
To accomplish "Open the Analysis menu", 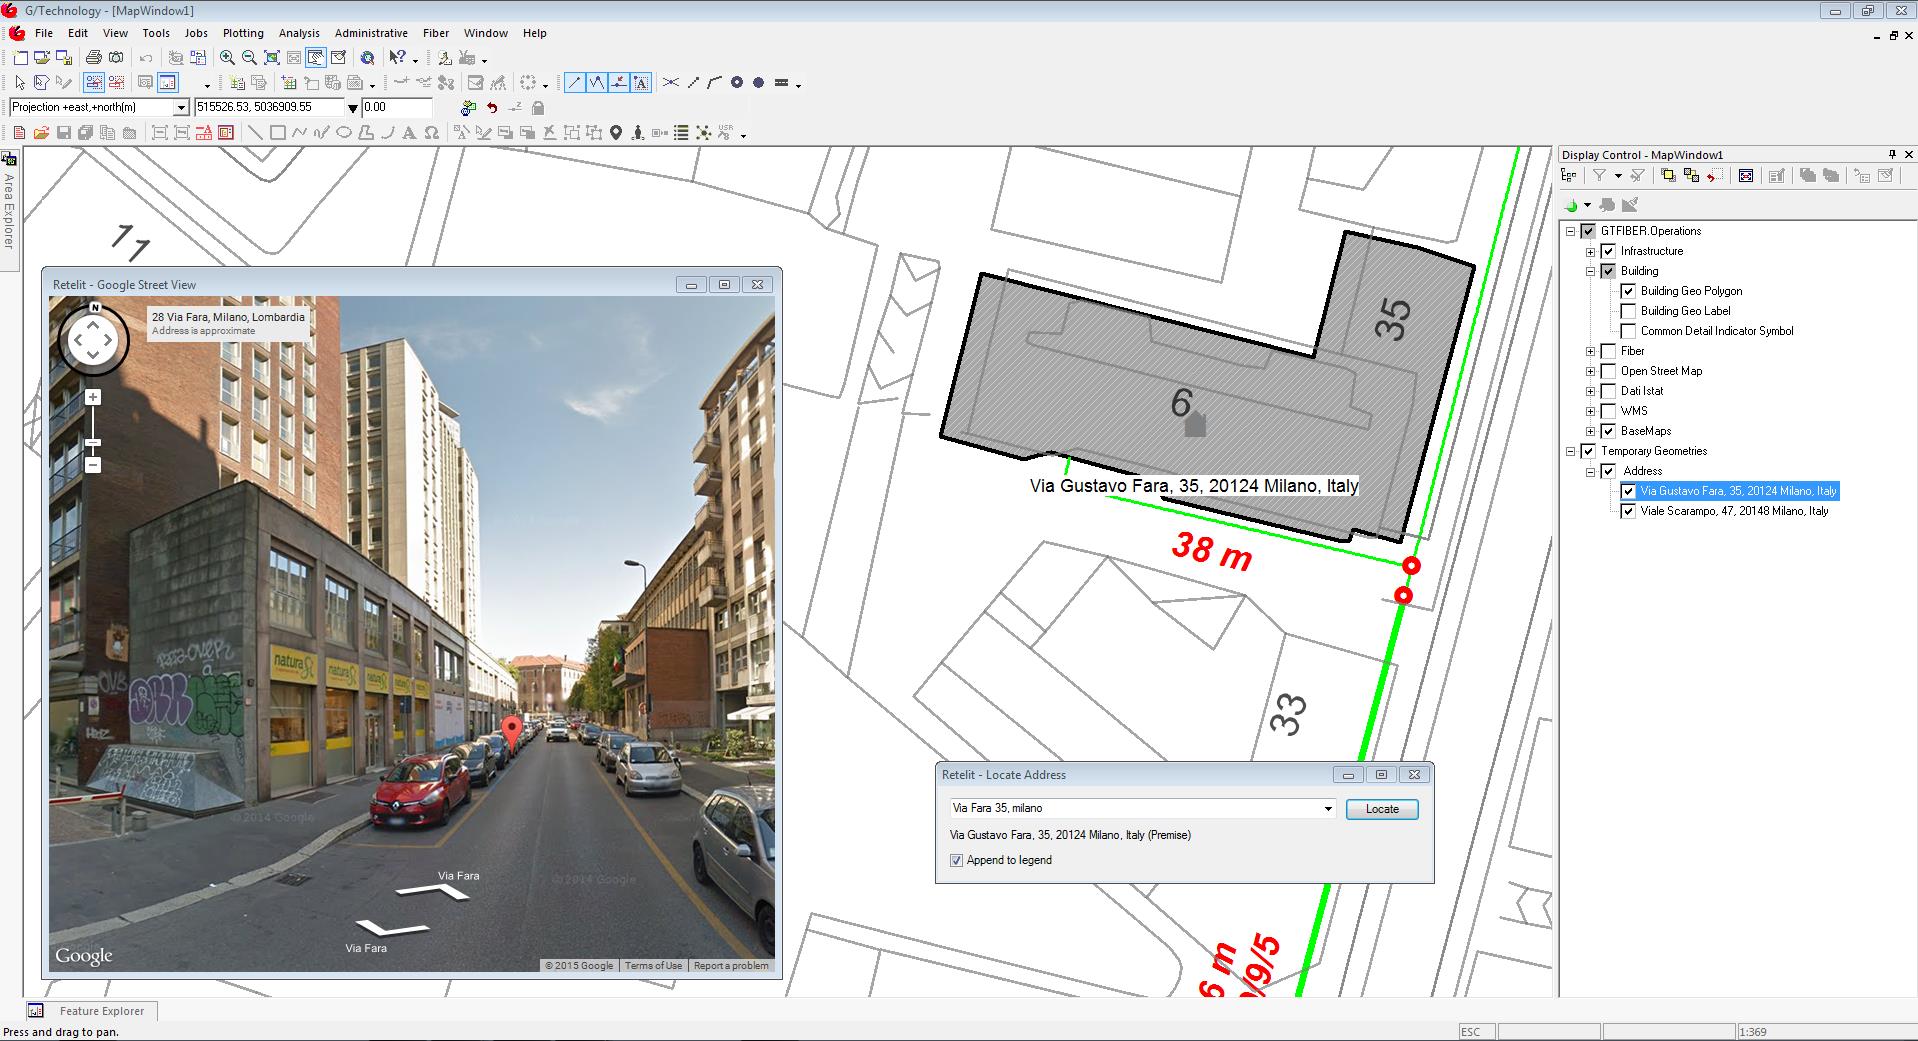I will click(299, 33).
